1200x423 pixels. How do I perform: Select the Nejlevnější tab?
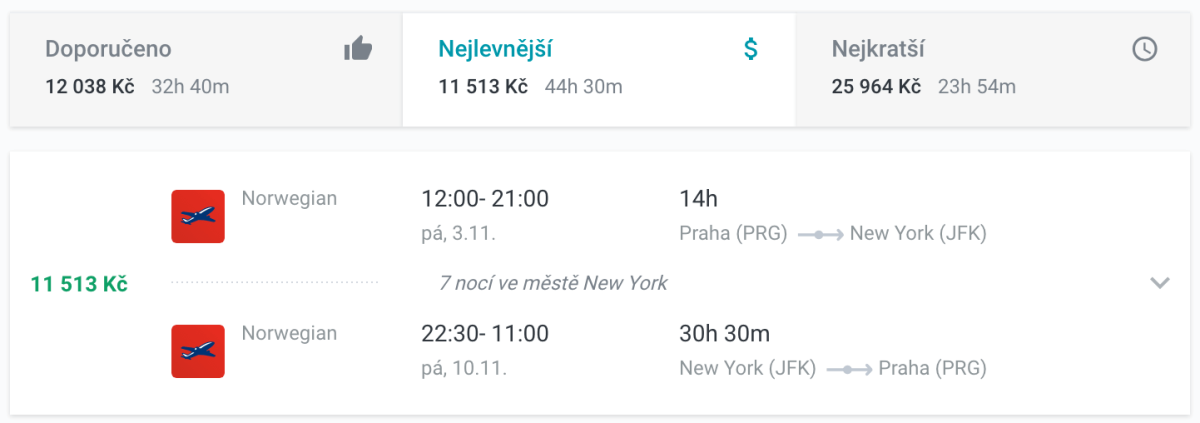(x=496, y=49)
